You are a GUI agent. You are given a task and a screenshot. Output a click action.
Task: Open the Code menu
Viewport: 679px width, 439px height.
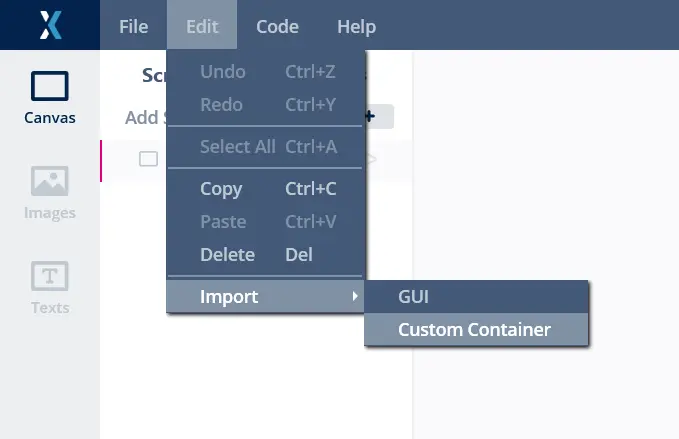[277, 27]
